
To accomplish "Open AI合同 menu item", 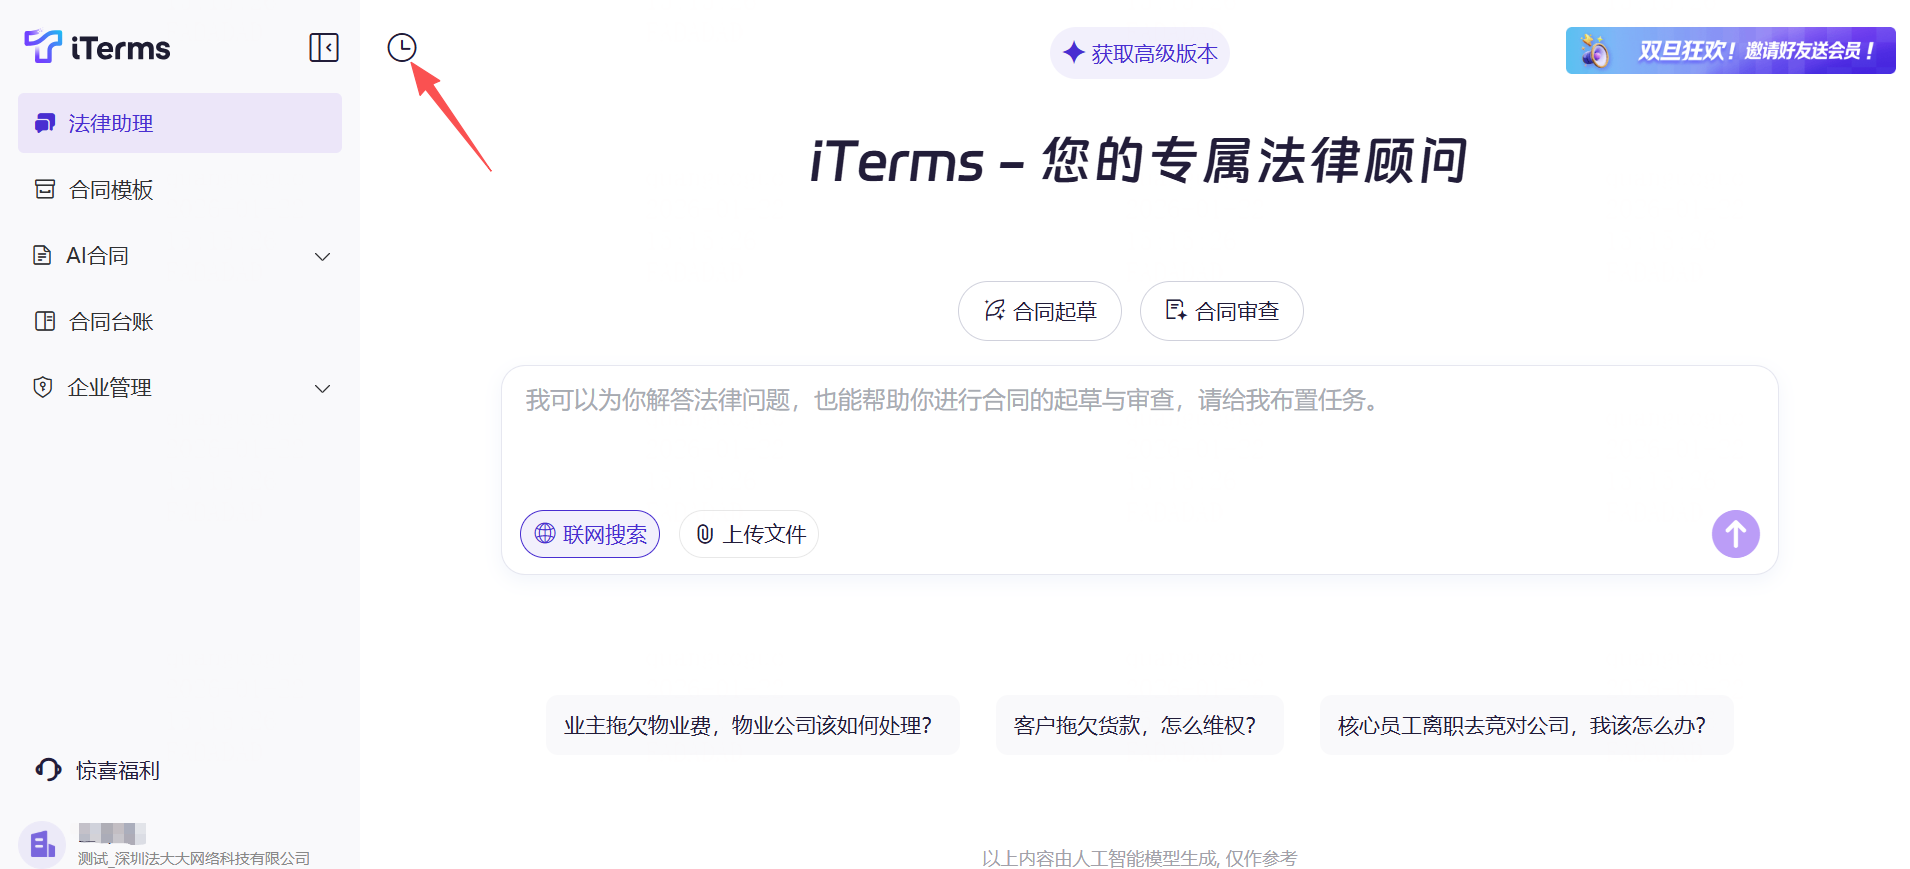I will 180,255.
